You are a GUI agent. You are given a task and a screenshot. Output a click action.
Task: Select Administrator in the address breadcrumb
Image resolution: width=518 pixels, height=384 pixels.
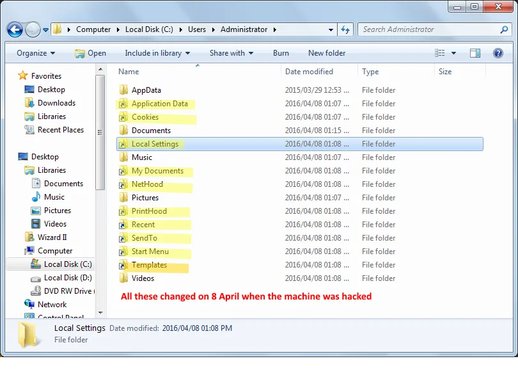click(244, 29)
